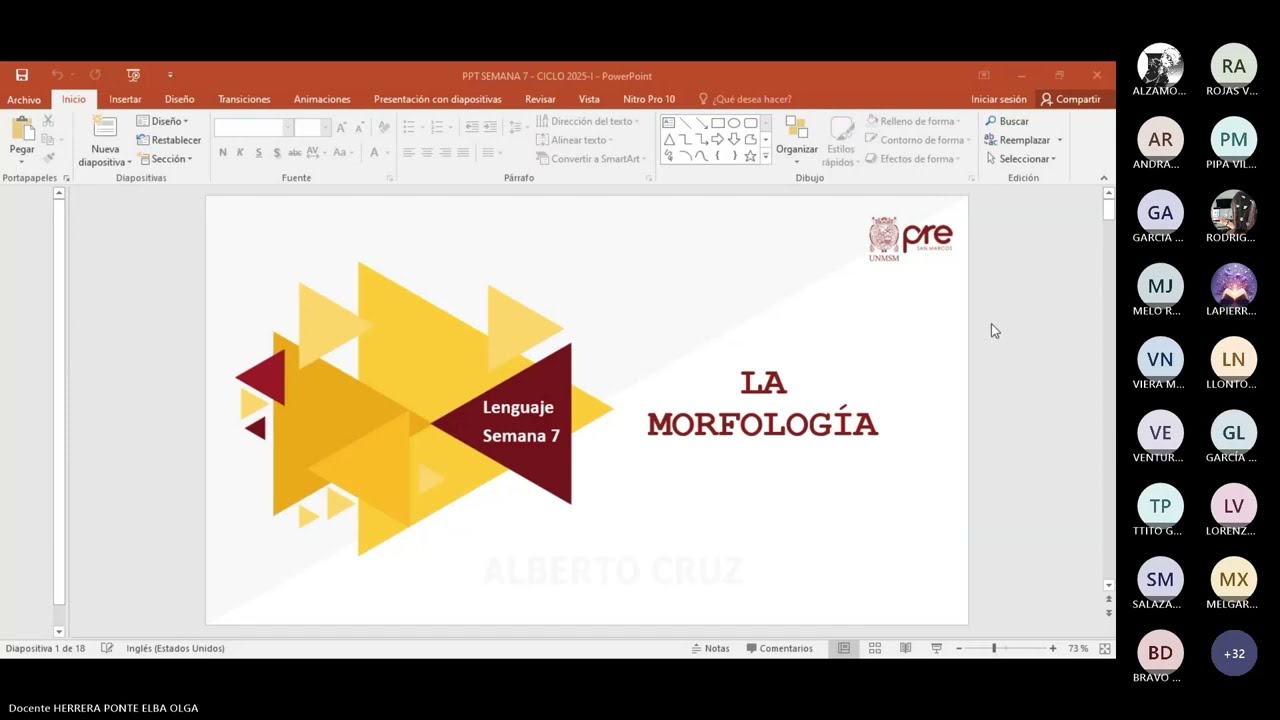Click spell check icon in status bar

(107, 648)
